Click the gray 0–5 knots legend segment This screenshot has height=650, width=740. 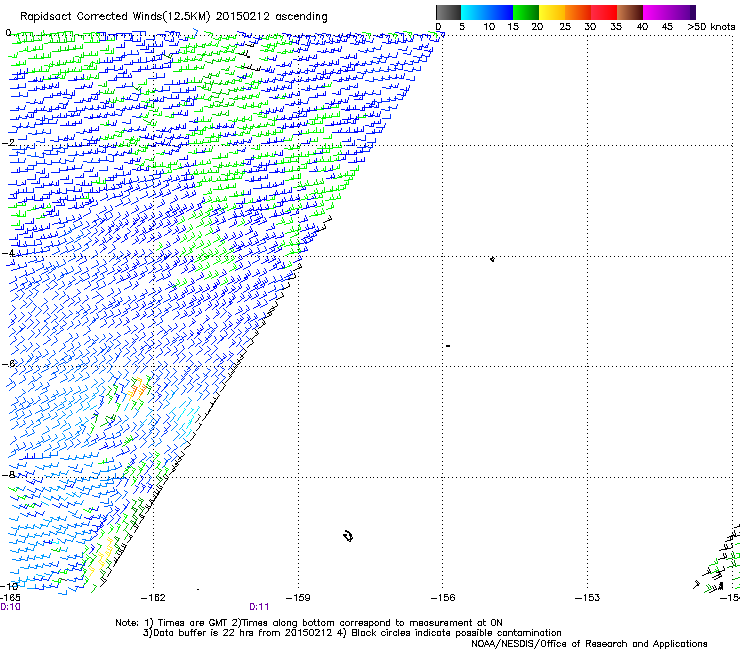(448, 12)
